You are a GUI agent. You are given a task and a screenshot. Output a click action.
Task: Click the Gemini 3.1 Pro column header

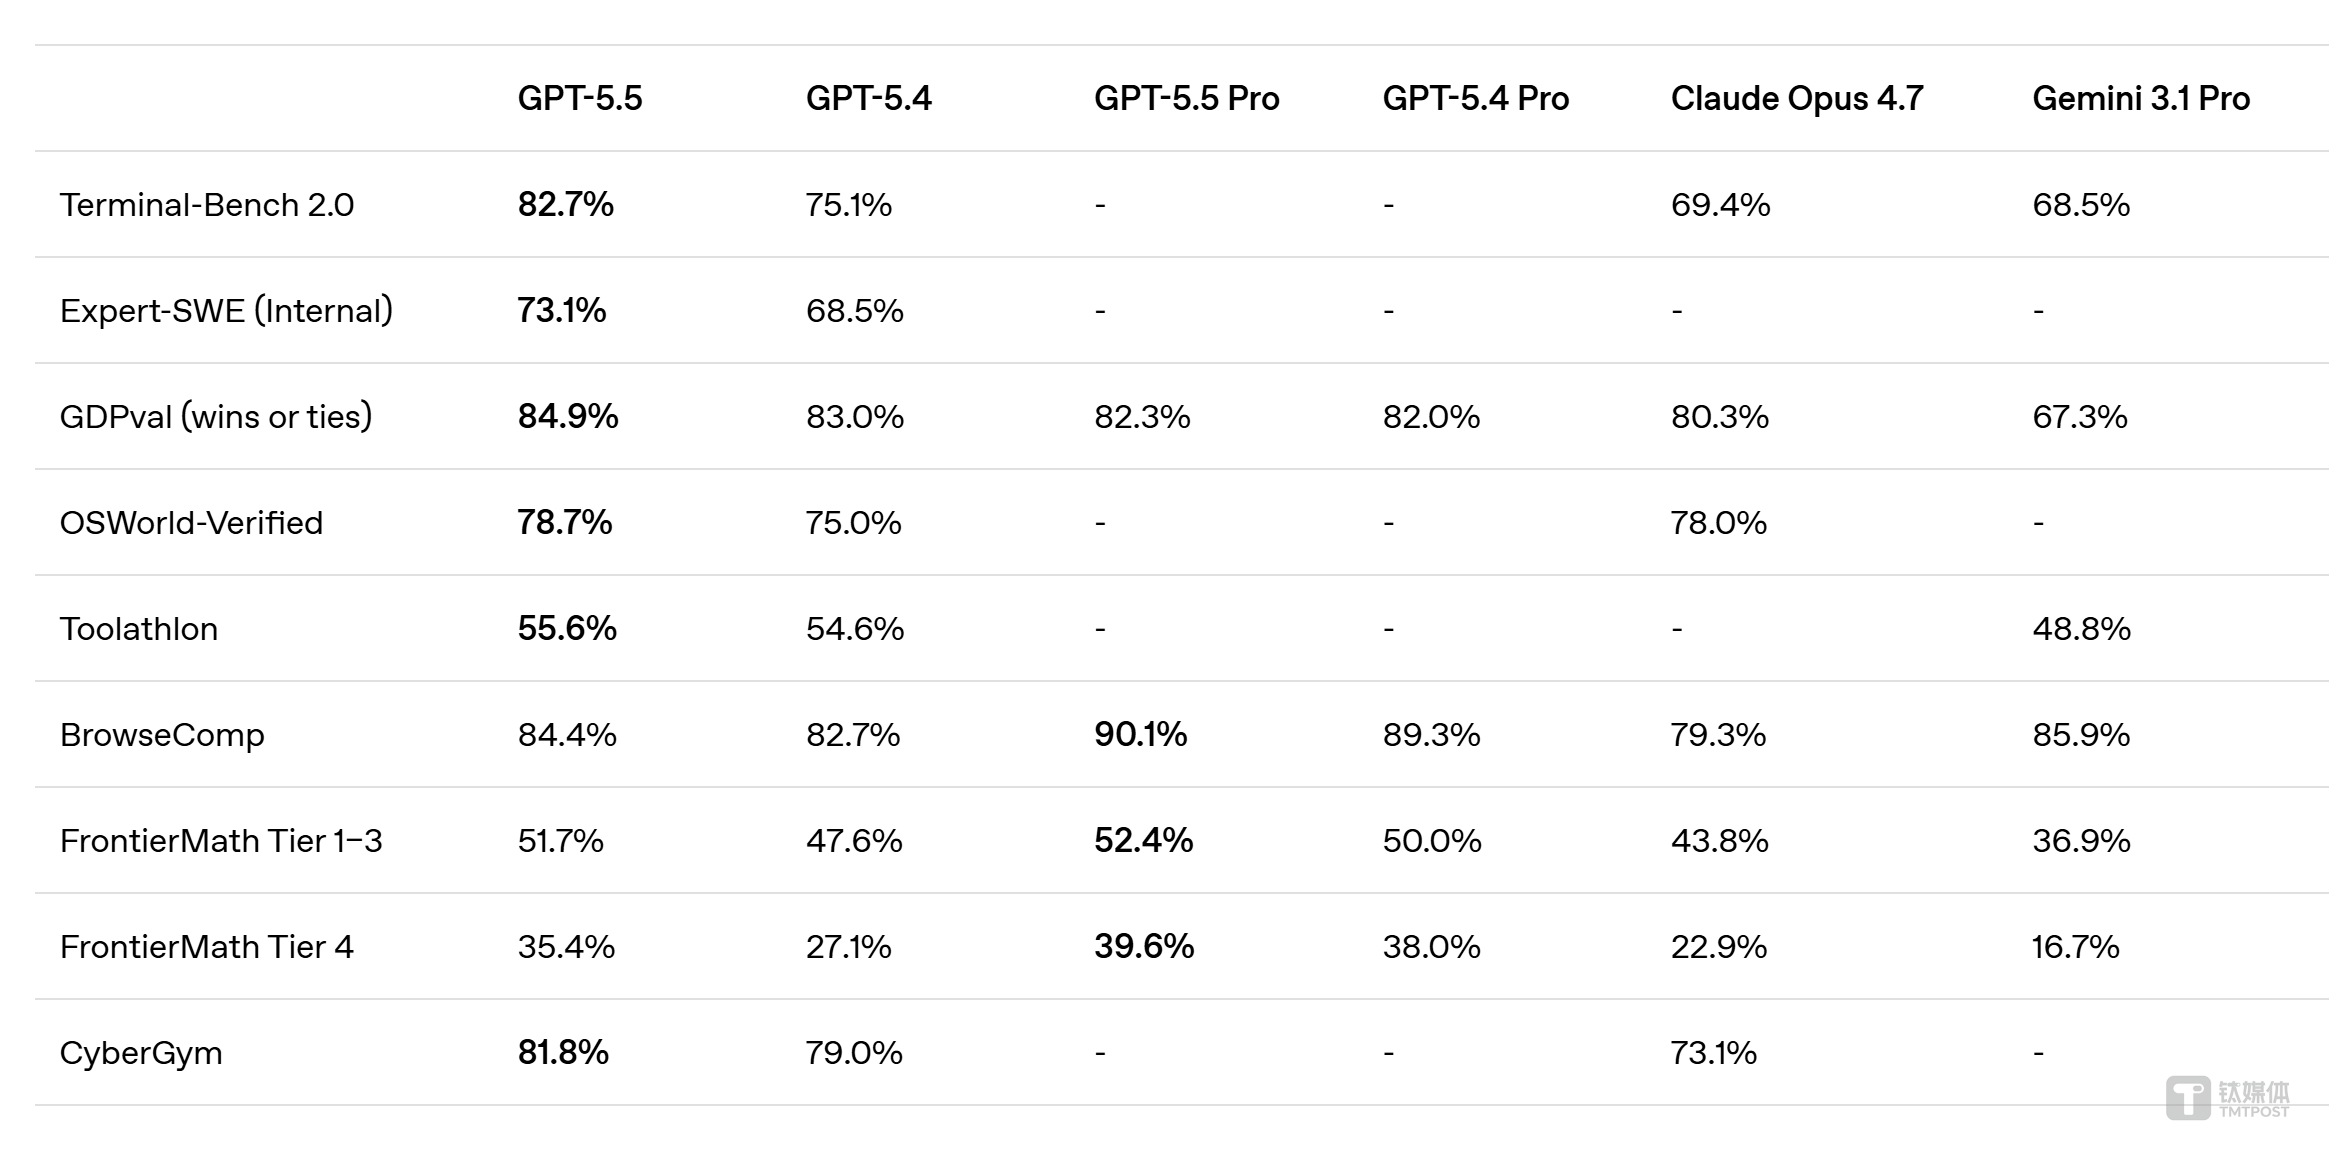pos(2140,98)
